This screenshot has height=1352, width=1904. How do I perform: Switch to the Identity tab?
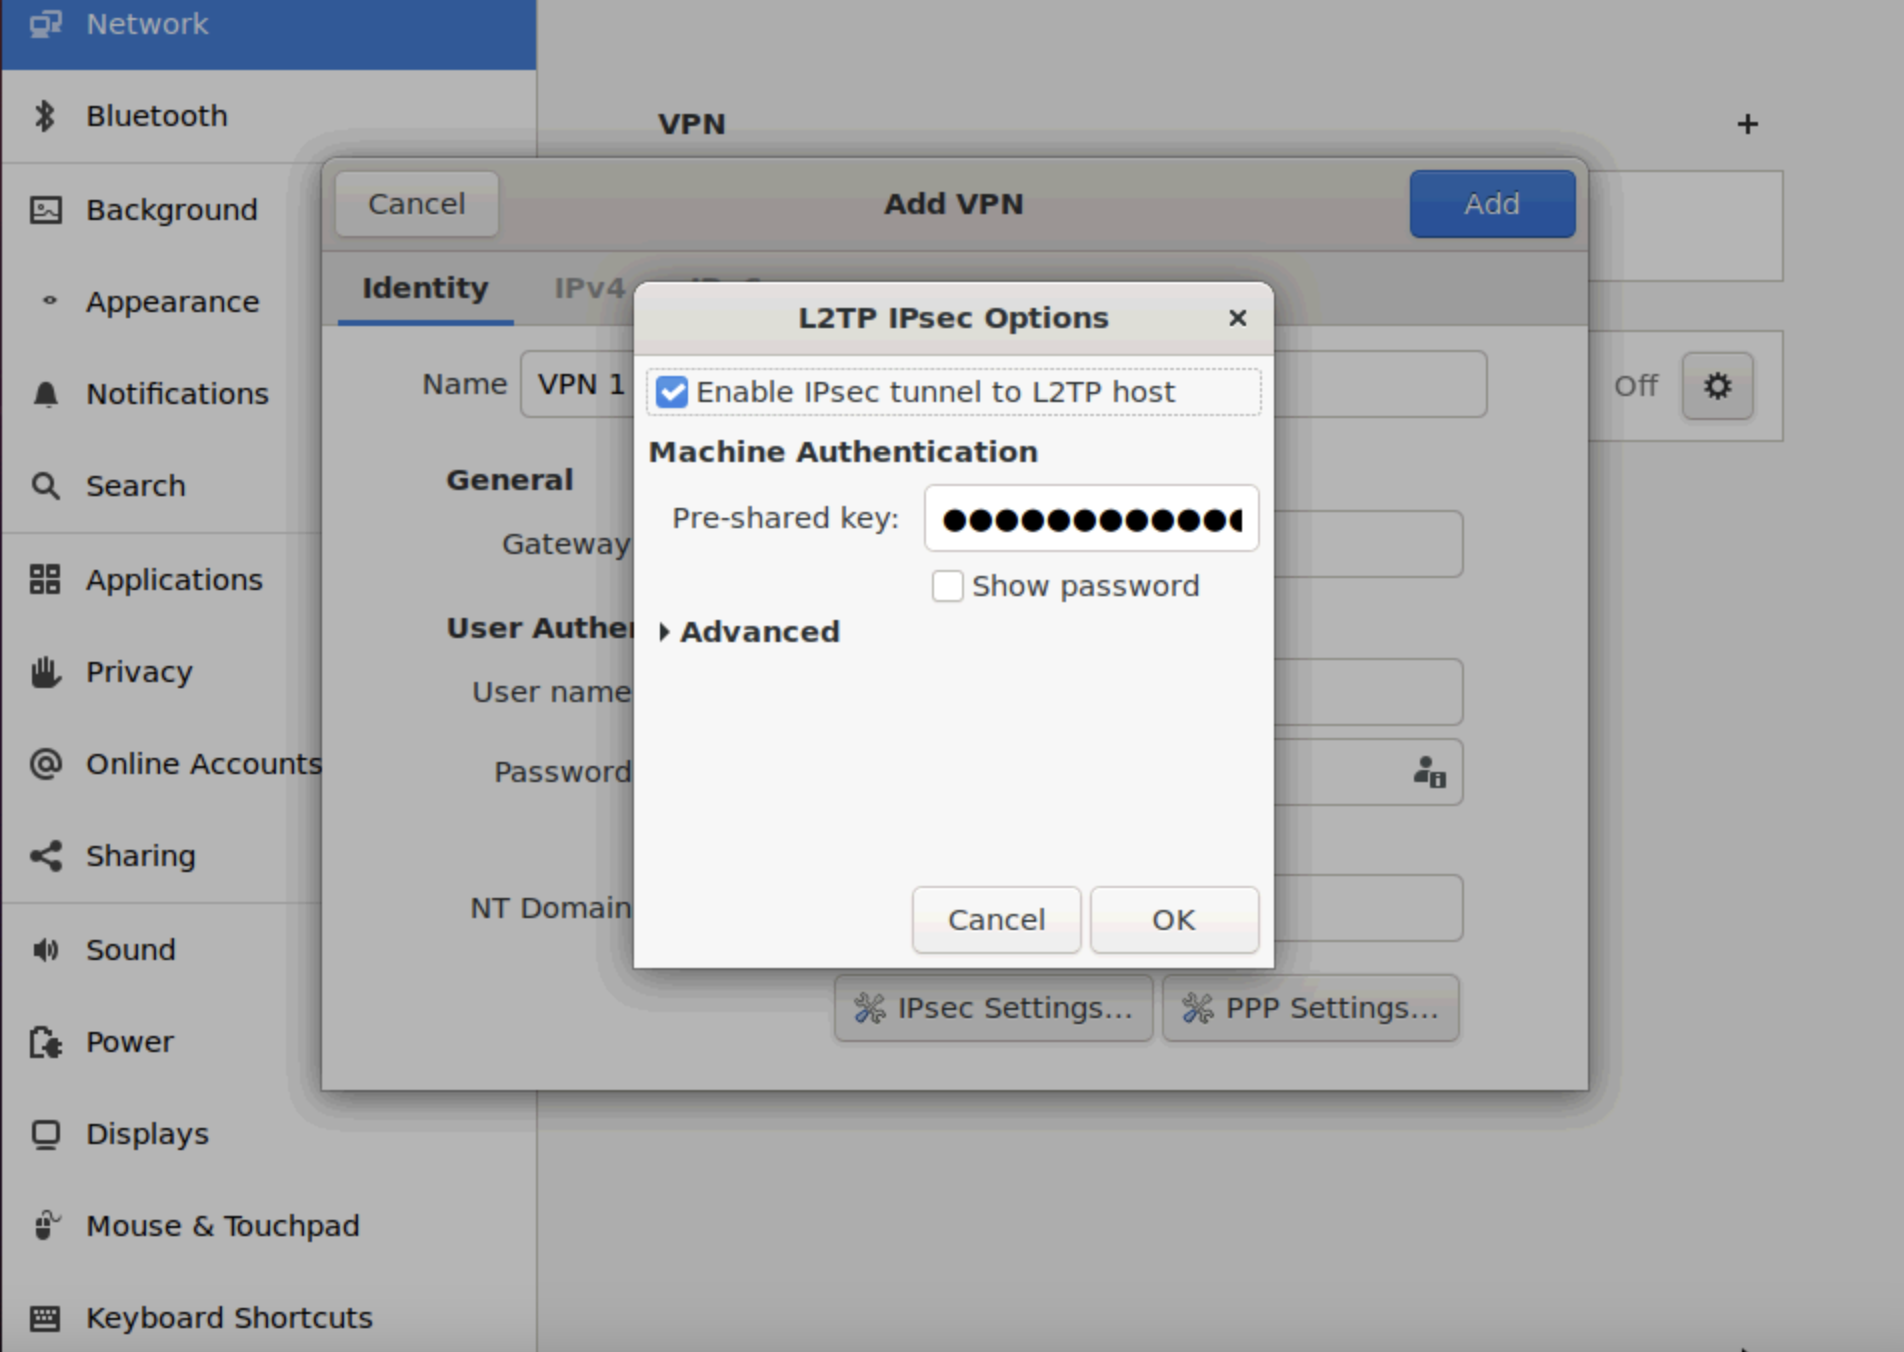(x=425, y=288)
